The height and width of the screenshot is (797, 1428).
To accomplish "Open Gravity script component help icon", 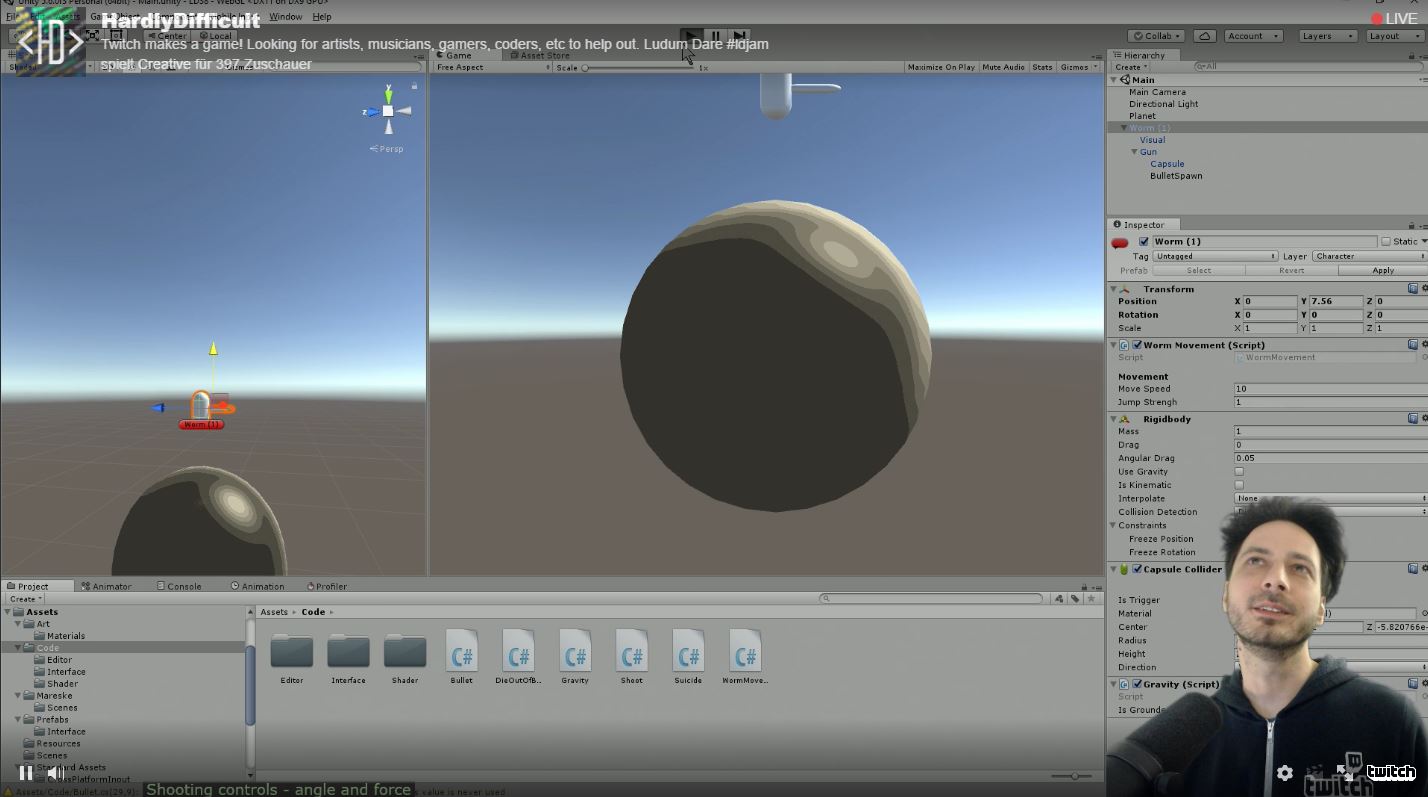I will click(1413, 684).
